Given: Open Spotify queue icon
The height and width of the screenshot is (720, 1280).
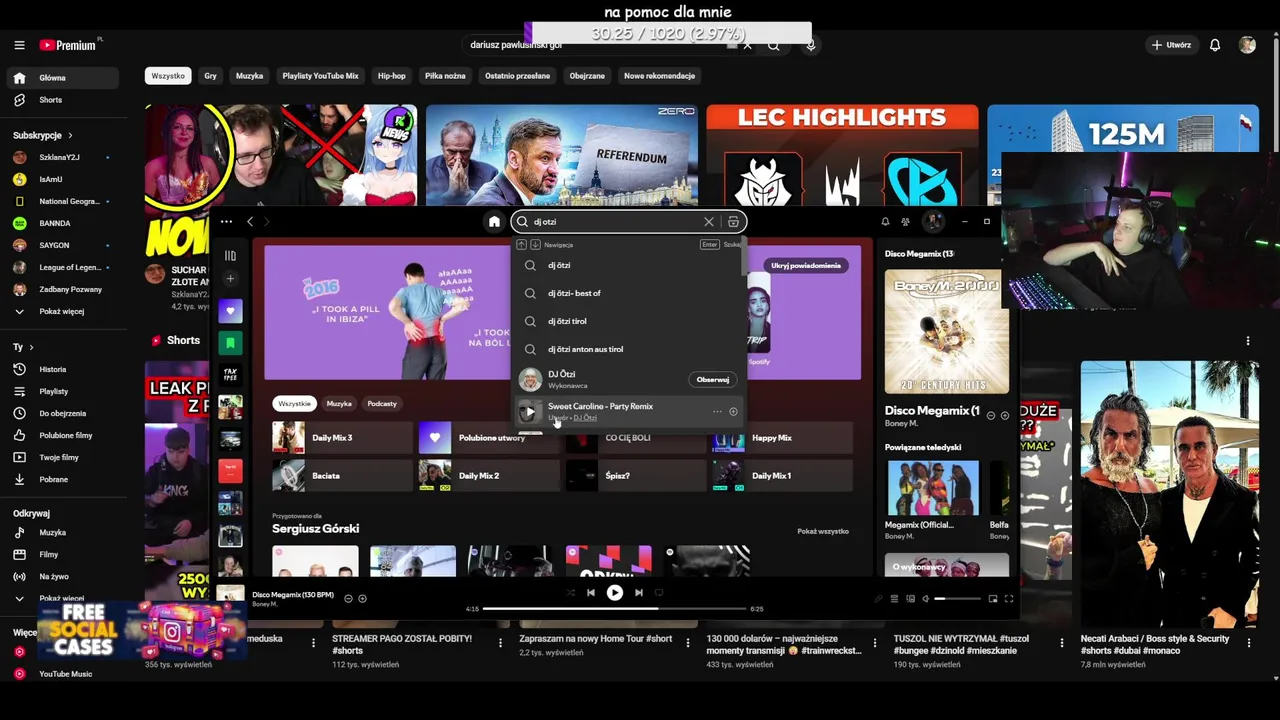Looking at the screenshot, I should tap(894, 598).
